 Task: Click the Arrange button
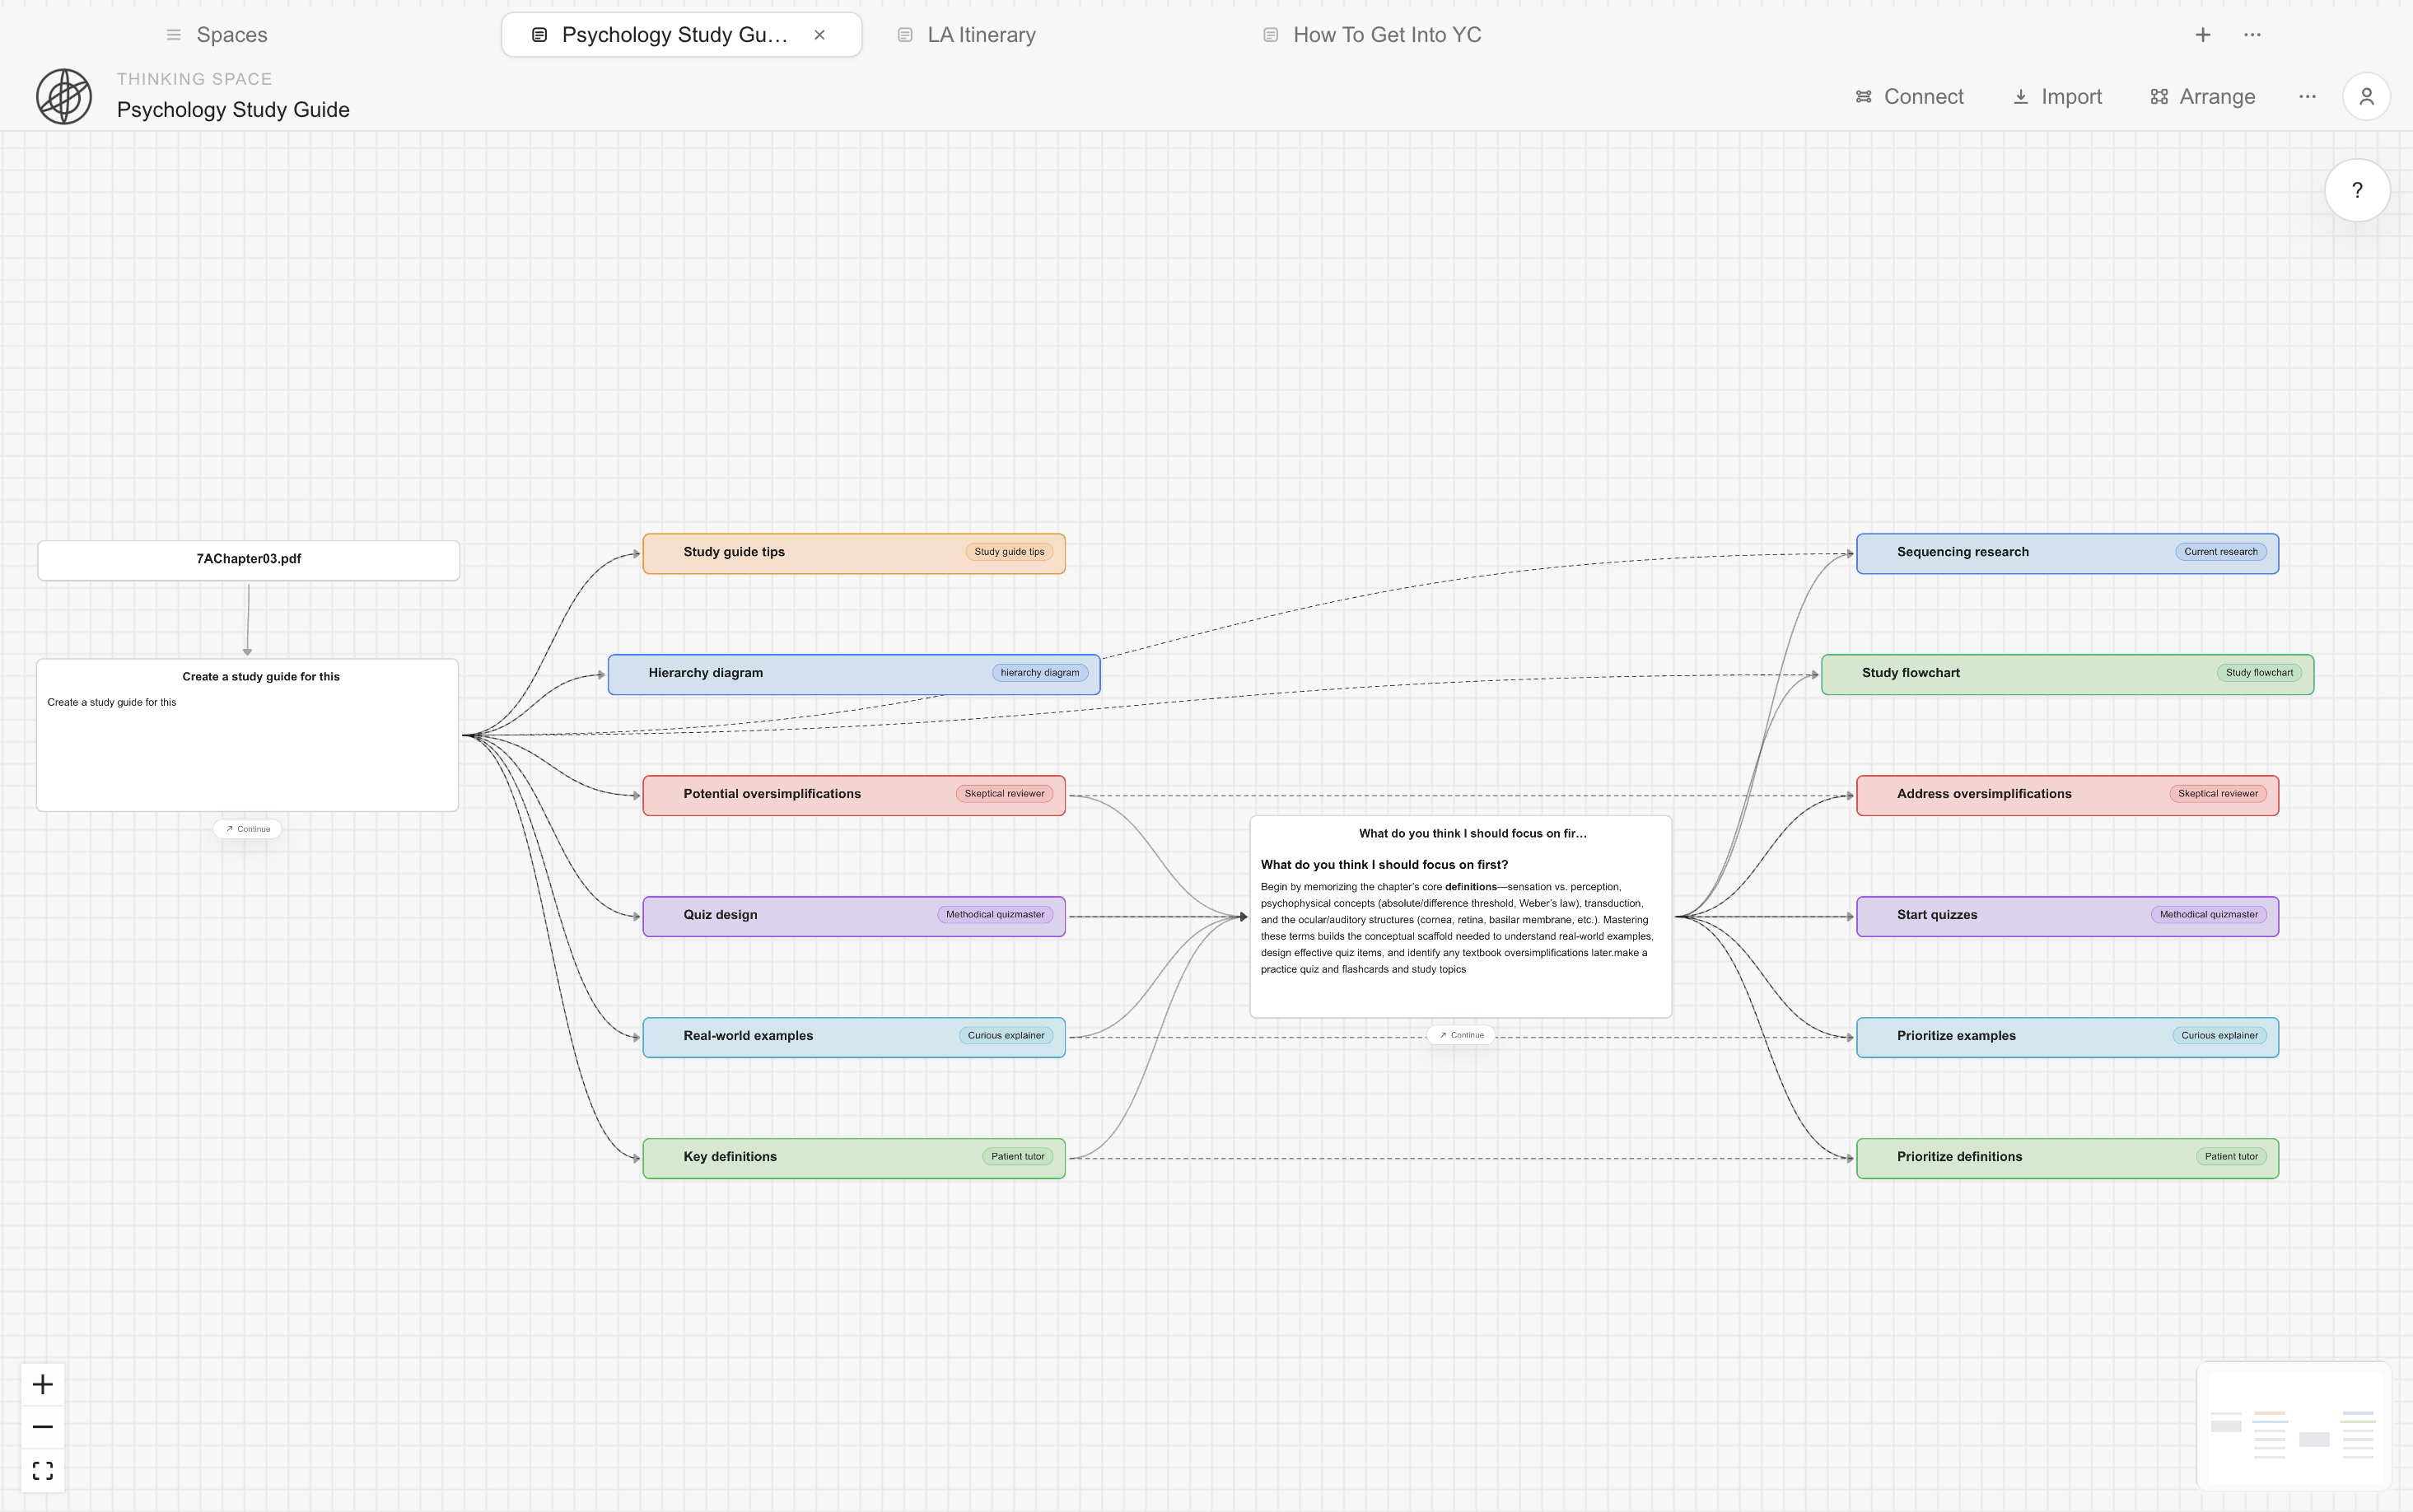tap(2203, 97)
